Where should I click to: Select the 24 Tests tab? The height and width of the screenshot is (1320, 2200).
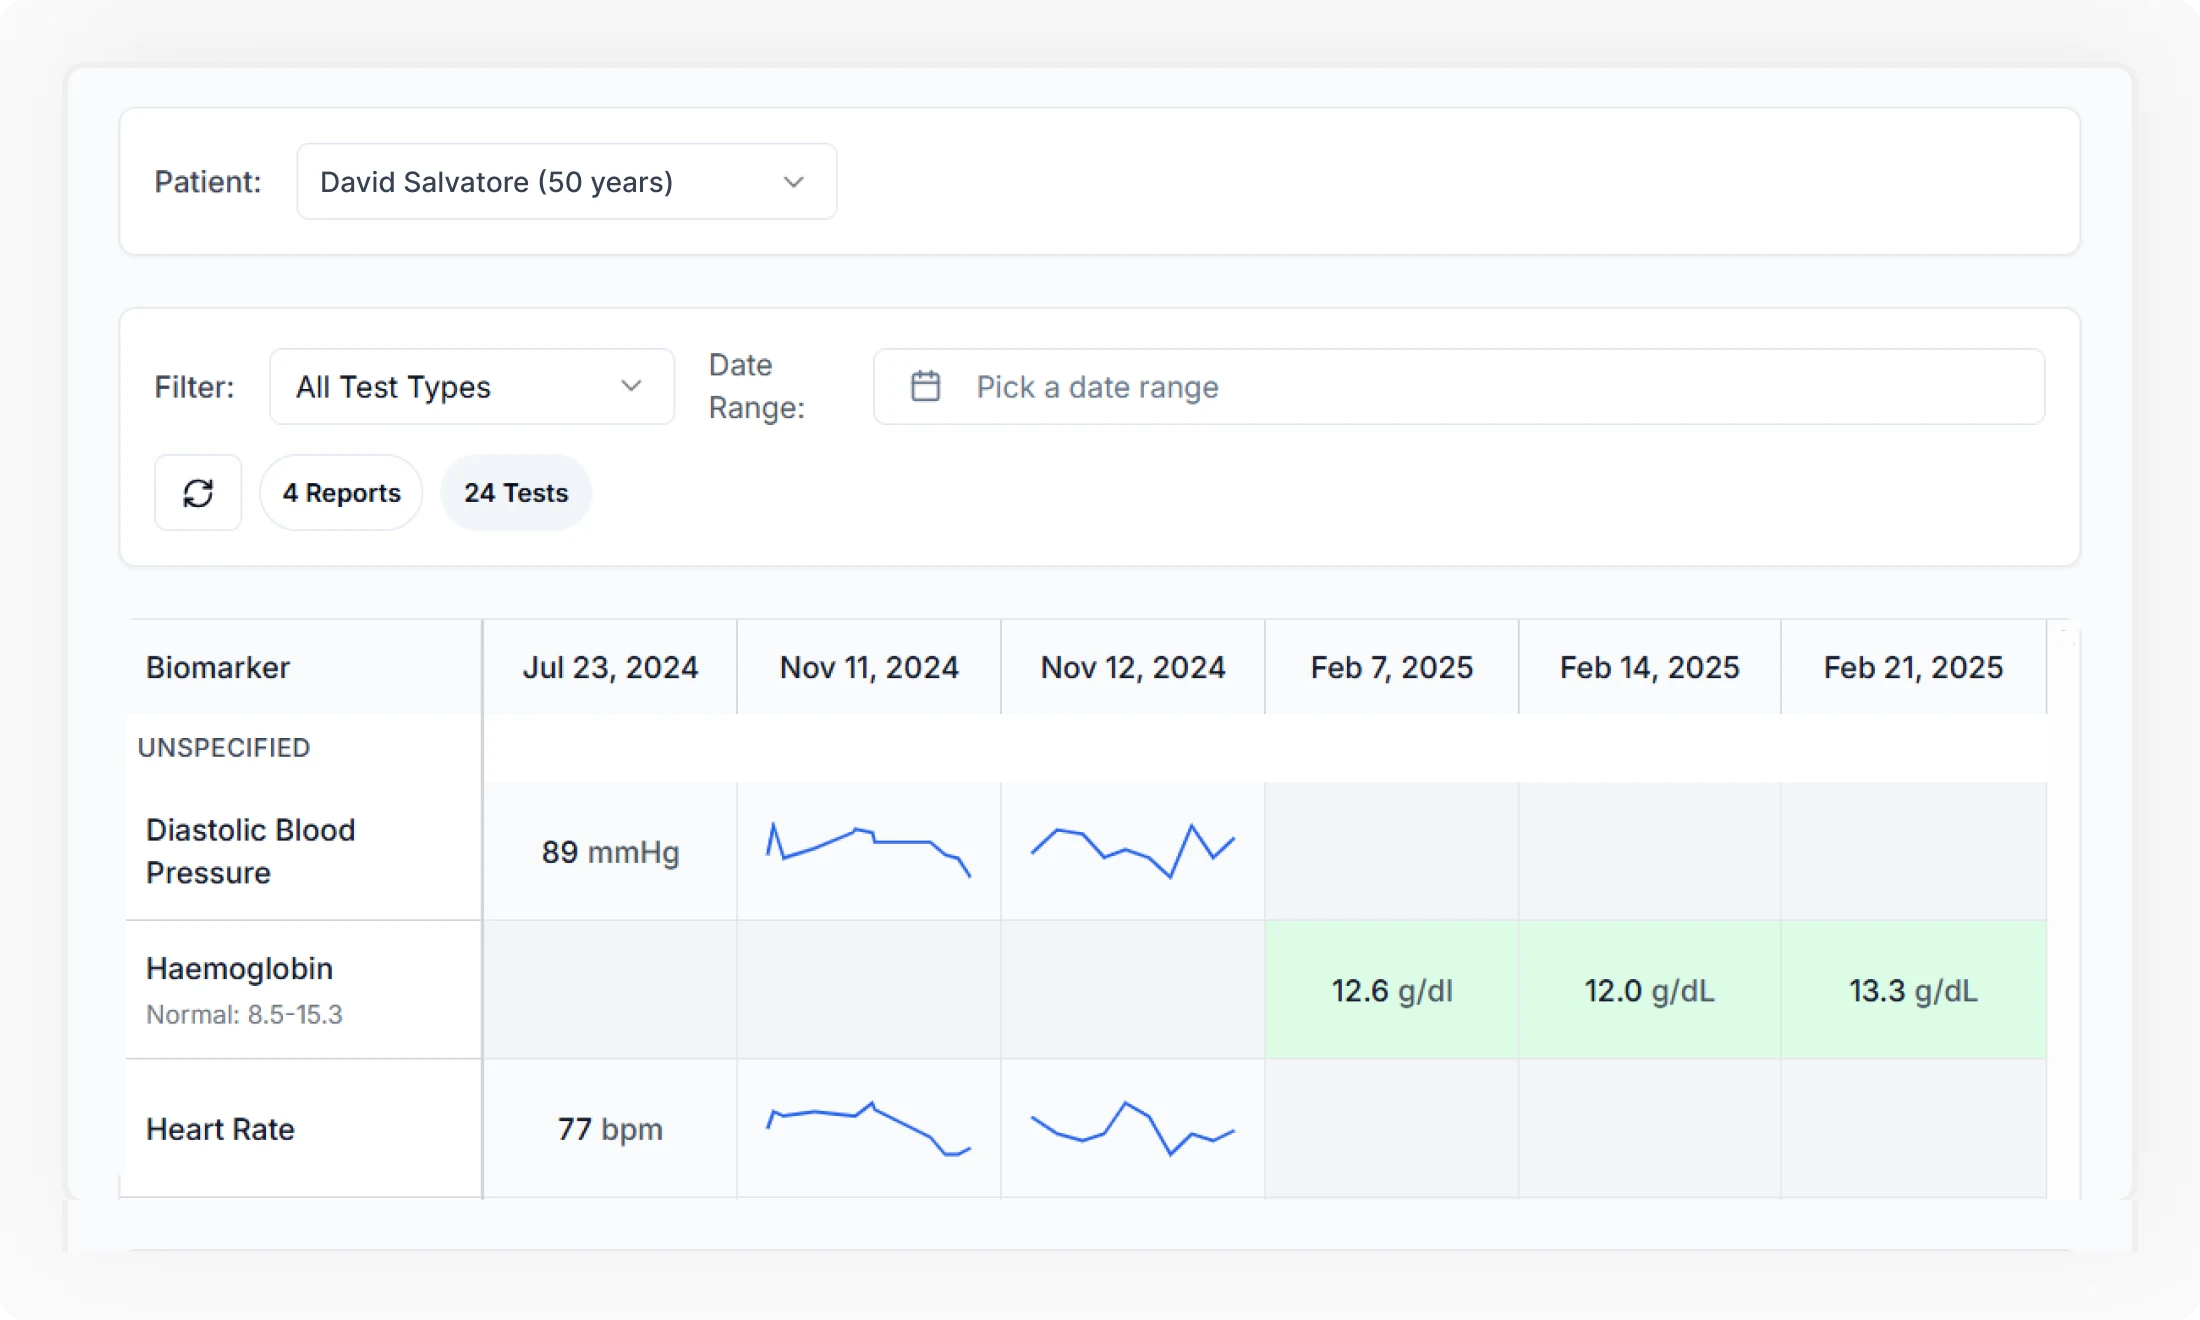(516, 493)
